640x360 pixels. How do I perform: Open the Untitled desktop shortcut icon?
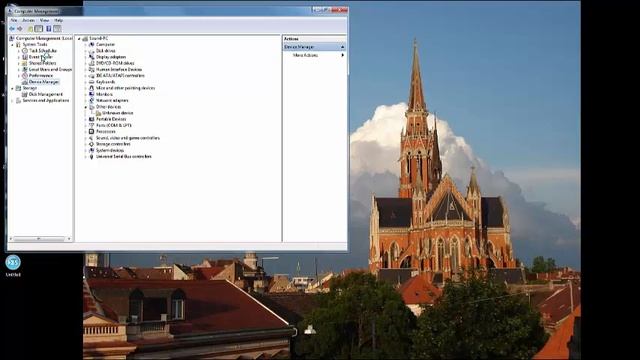(x=13, y=266)
